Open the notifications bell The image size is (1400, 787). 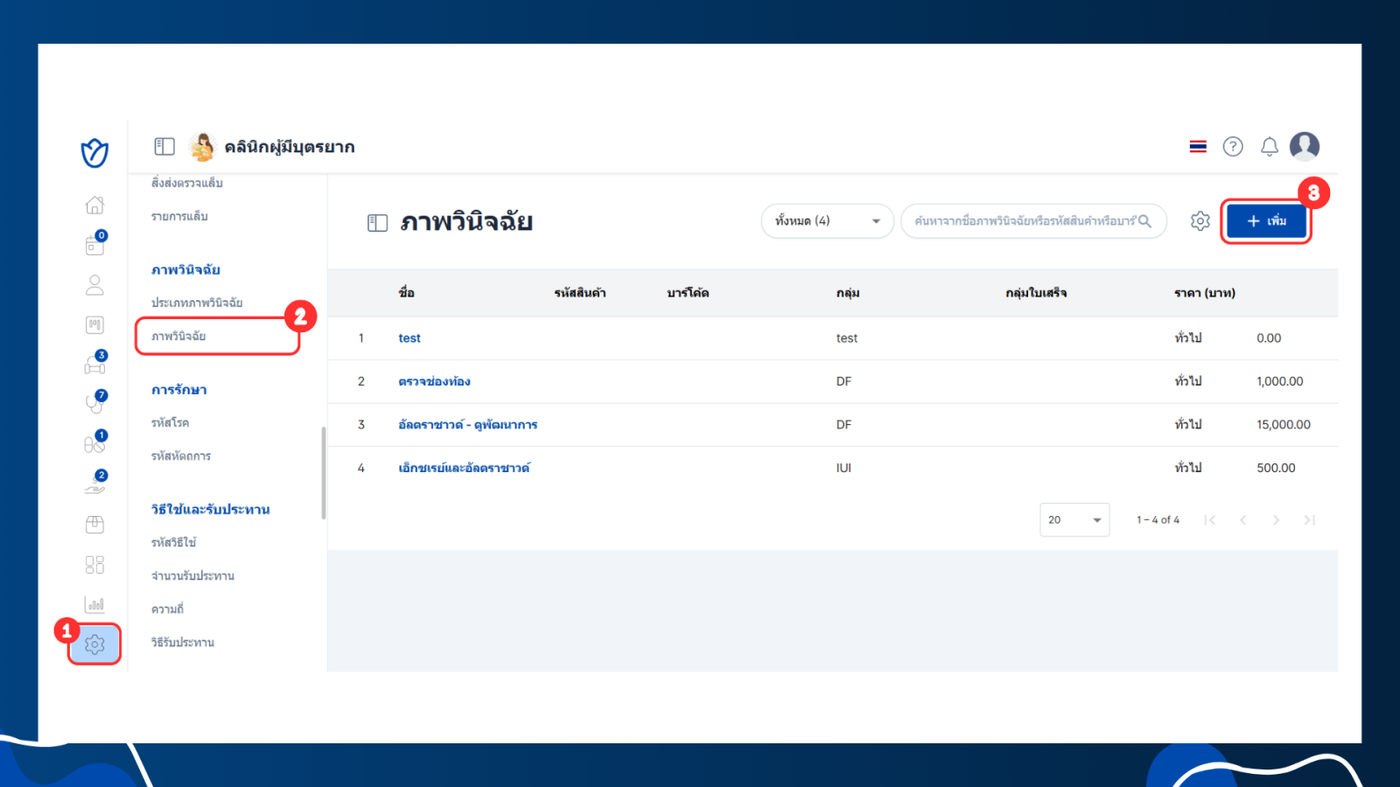(x=1269, y=147)
